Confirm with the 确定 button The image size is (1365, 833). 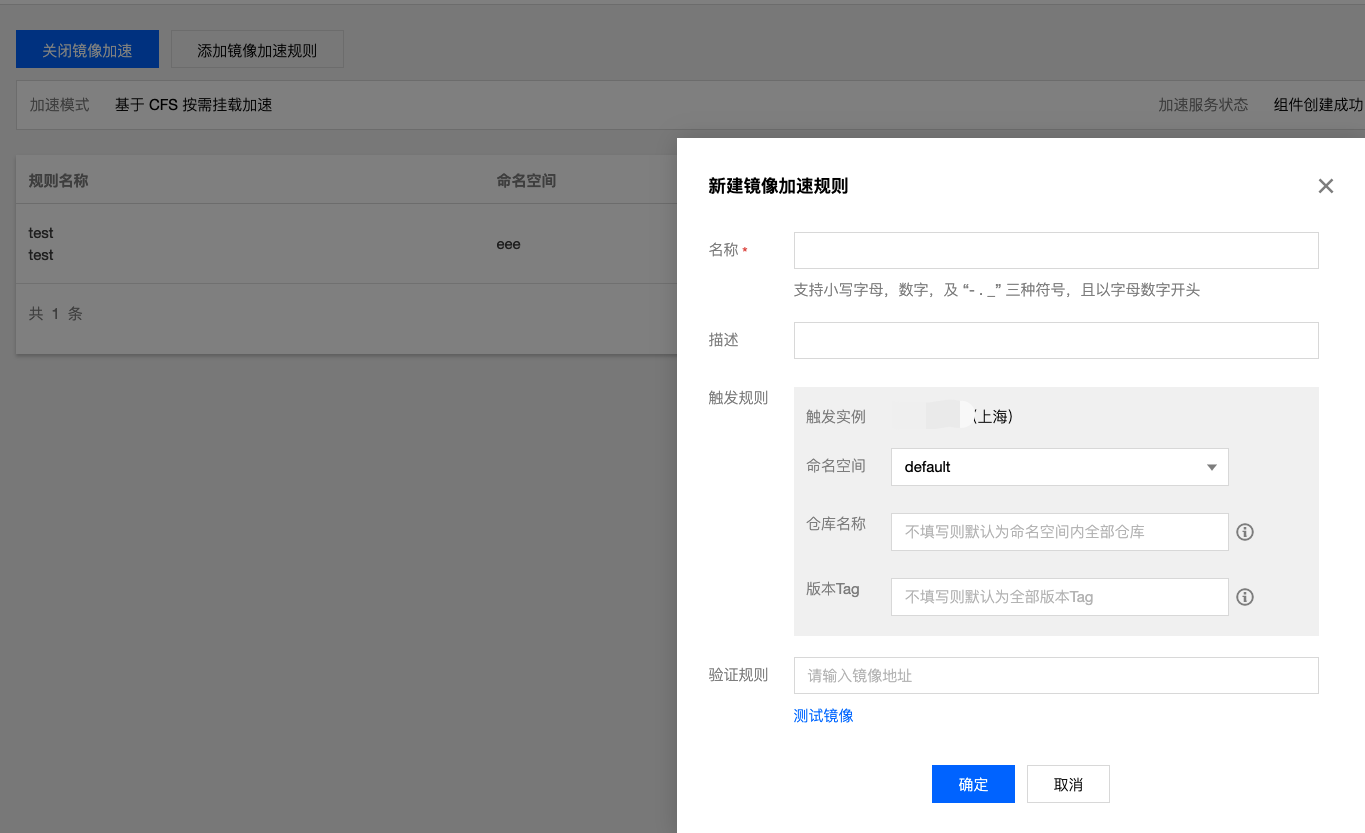(973, 784)
